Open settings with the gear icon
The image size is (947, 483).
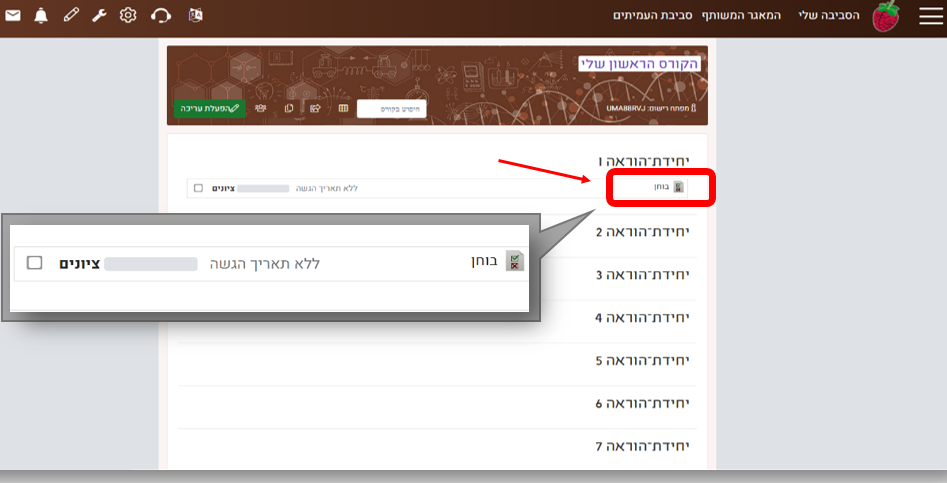pos(128,15)
